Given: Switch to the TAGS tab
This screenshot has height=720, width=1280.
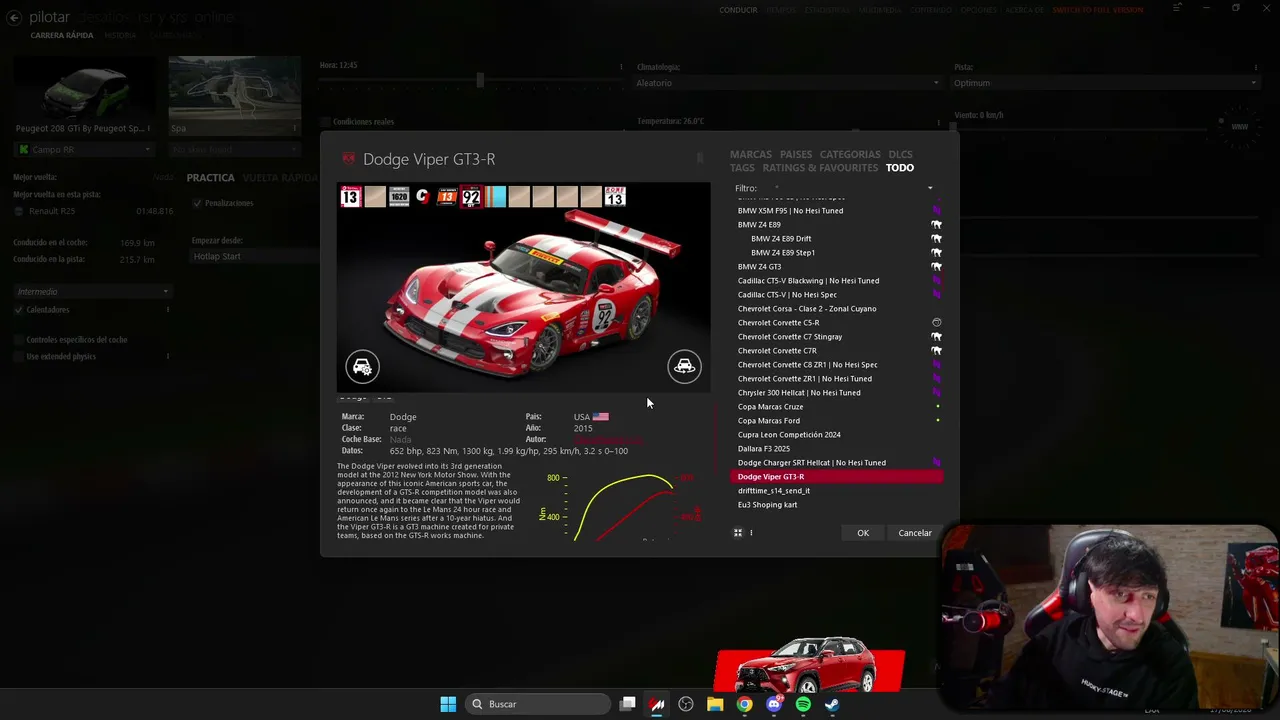Looking at the screenshot, I should tap(742, 168).
